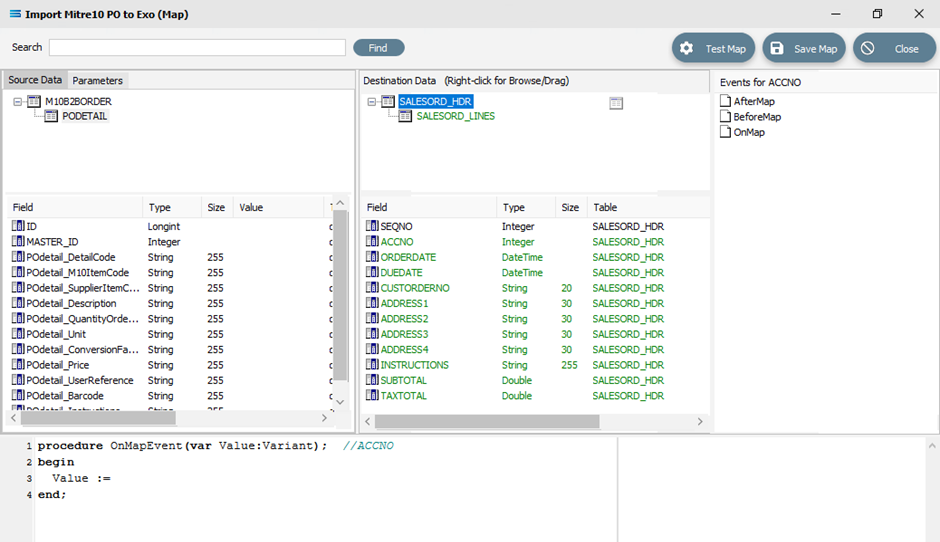Select the SALESORD_HDR destination table

(x=435, y=101)
